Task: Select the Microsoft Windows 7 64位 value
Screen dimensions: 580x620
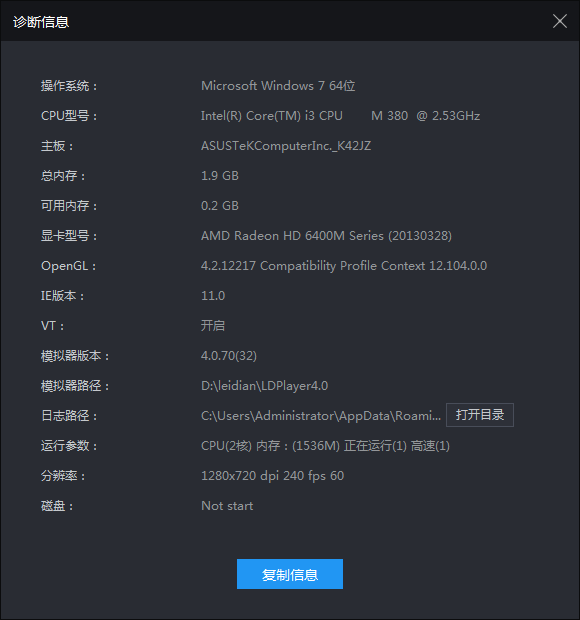Action: (x=278, y=86)
